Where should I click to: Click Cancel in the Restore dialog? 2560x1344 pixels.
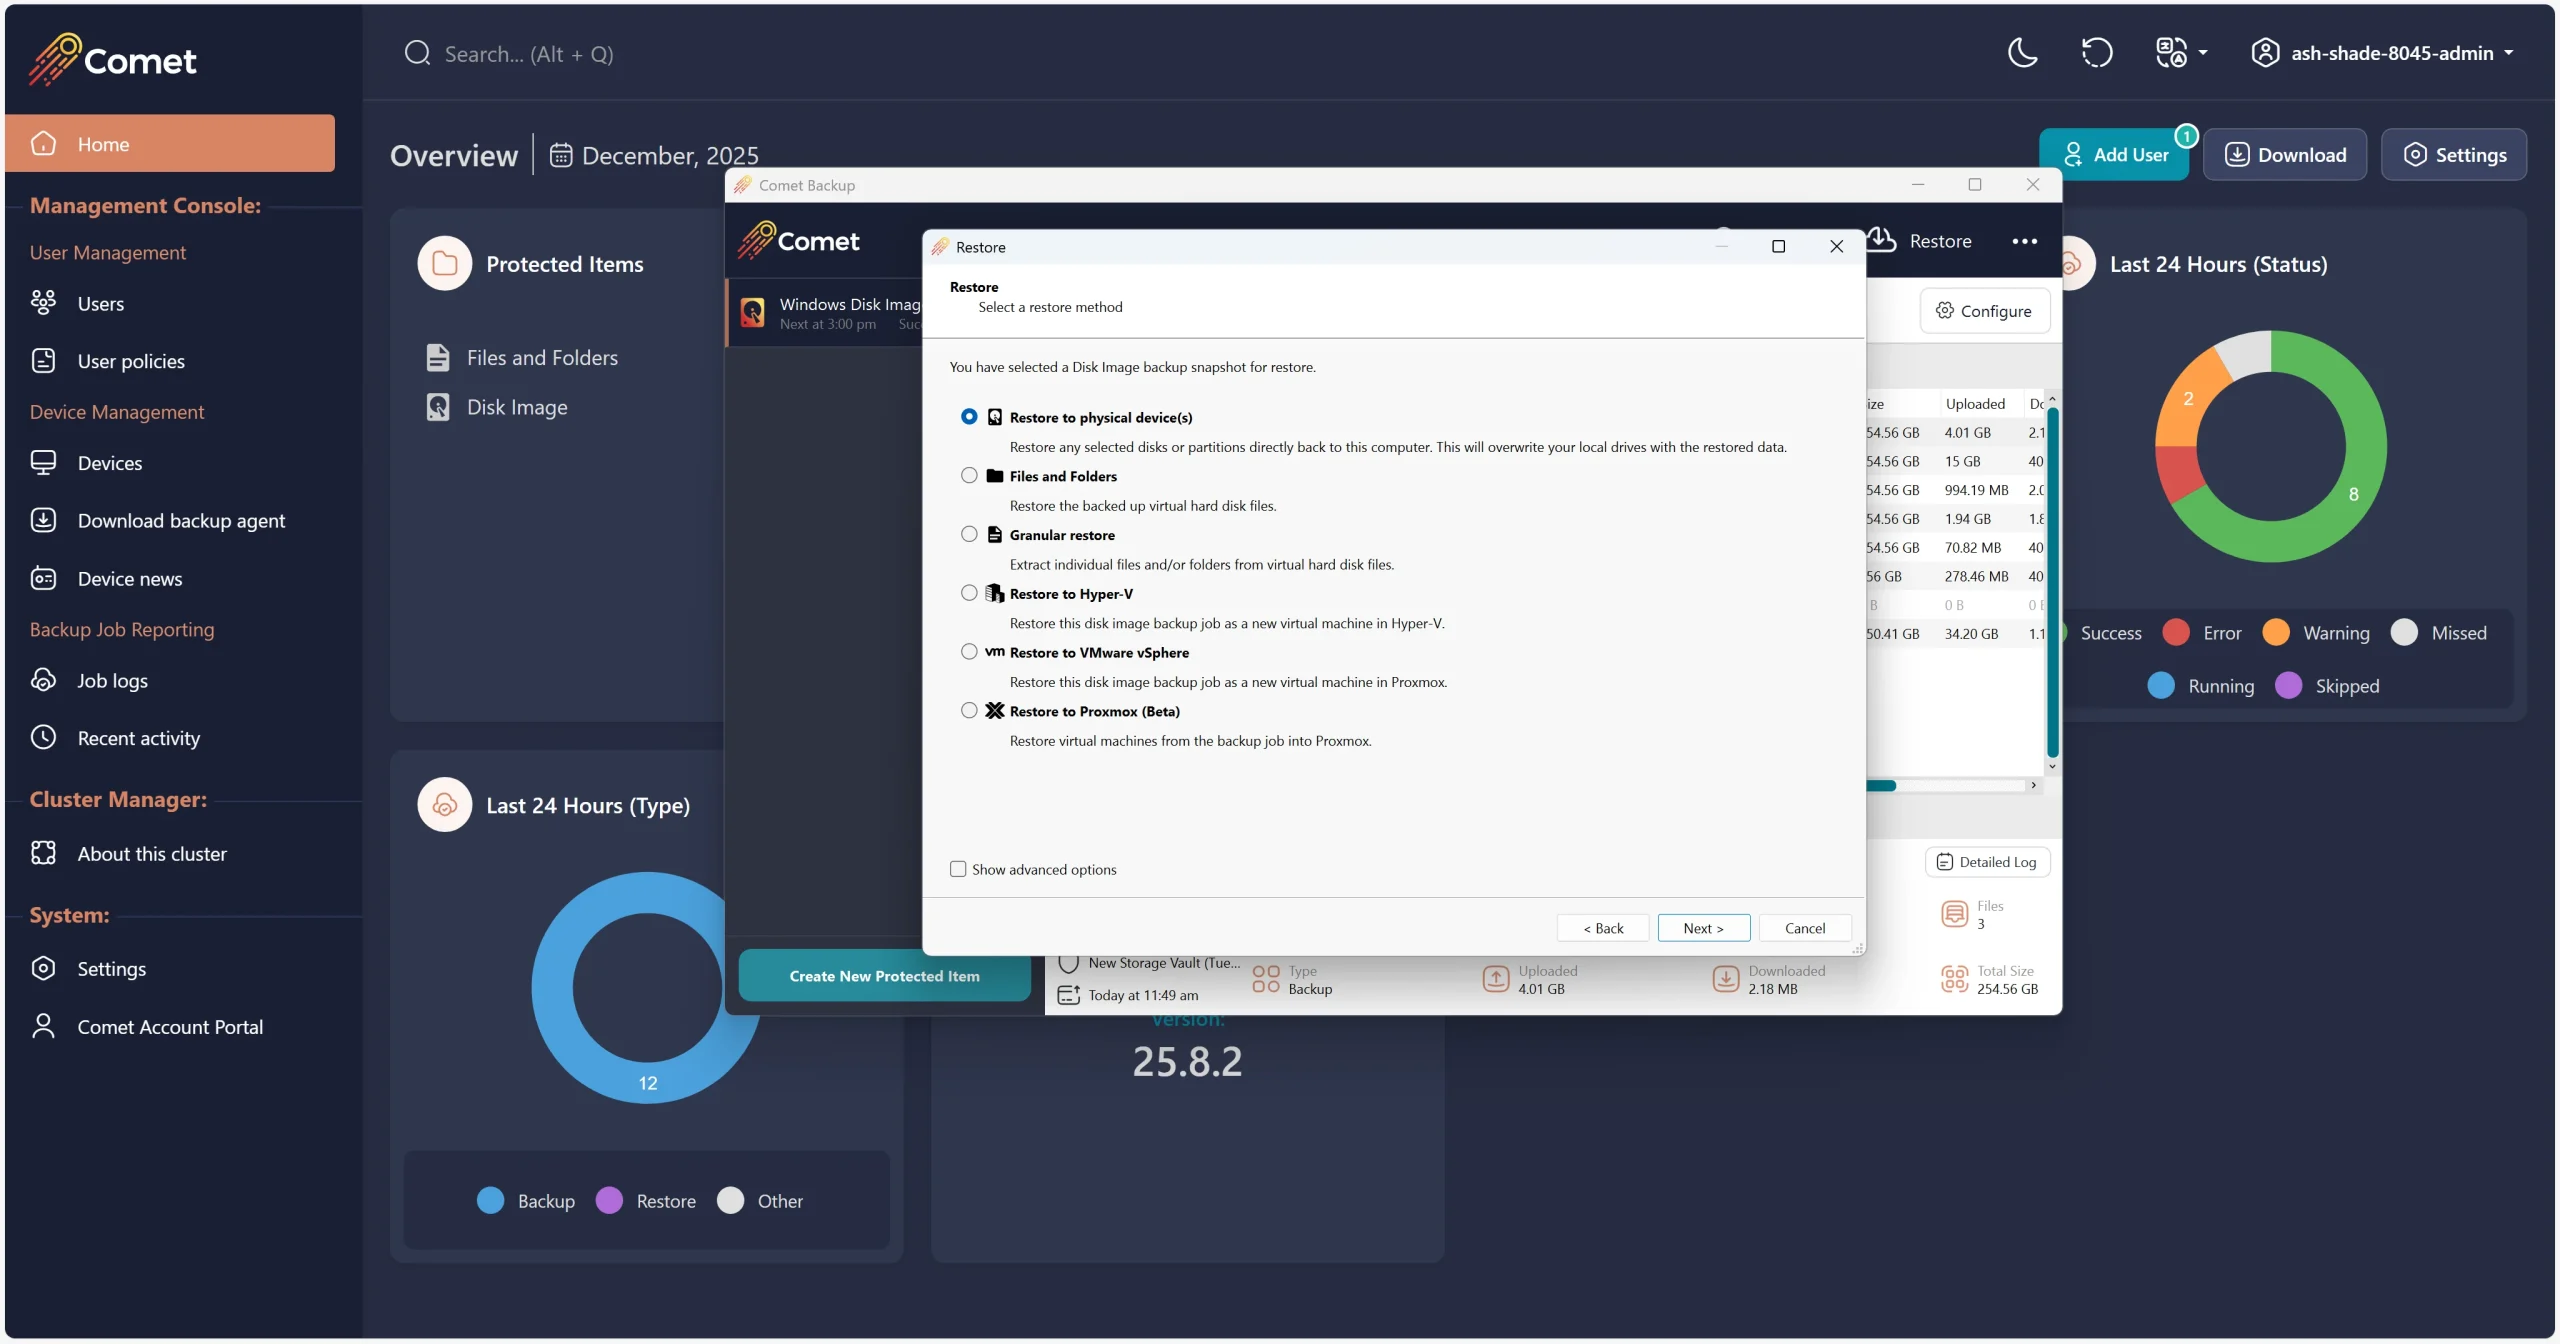coord(1805,928)
